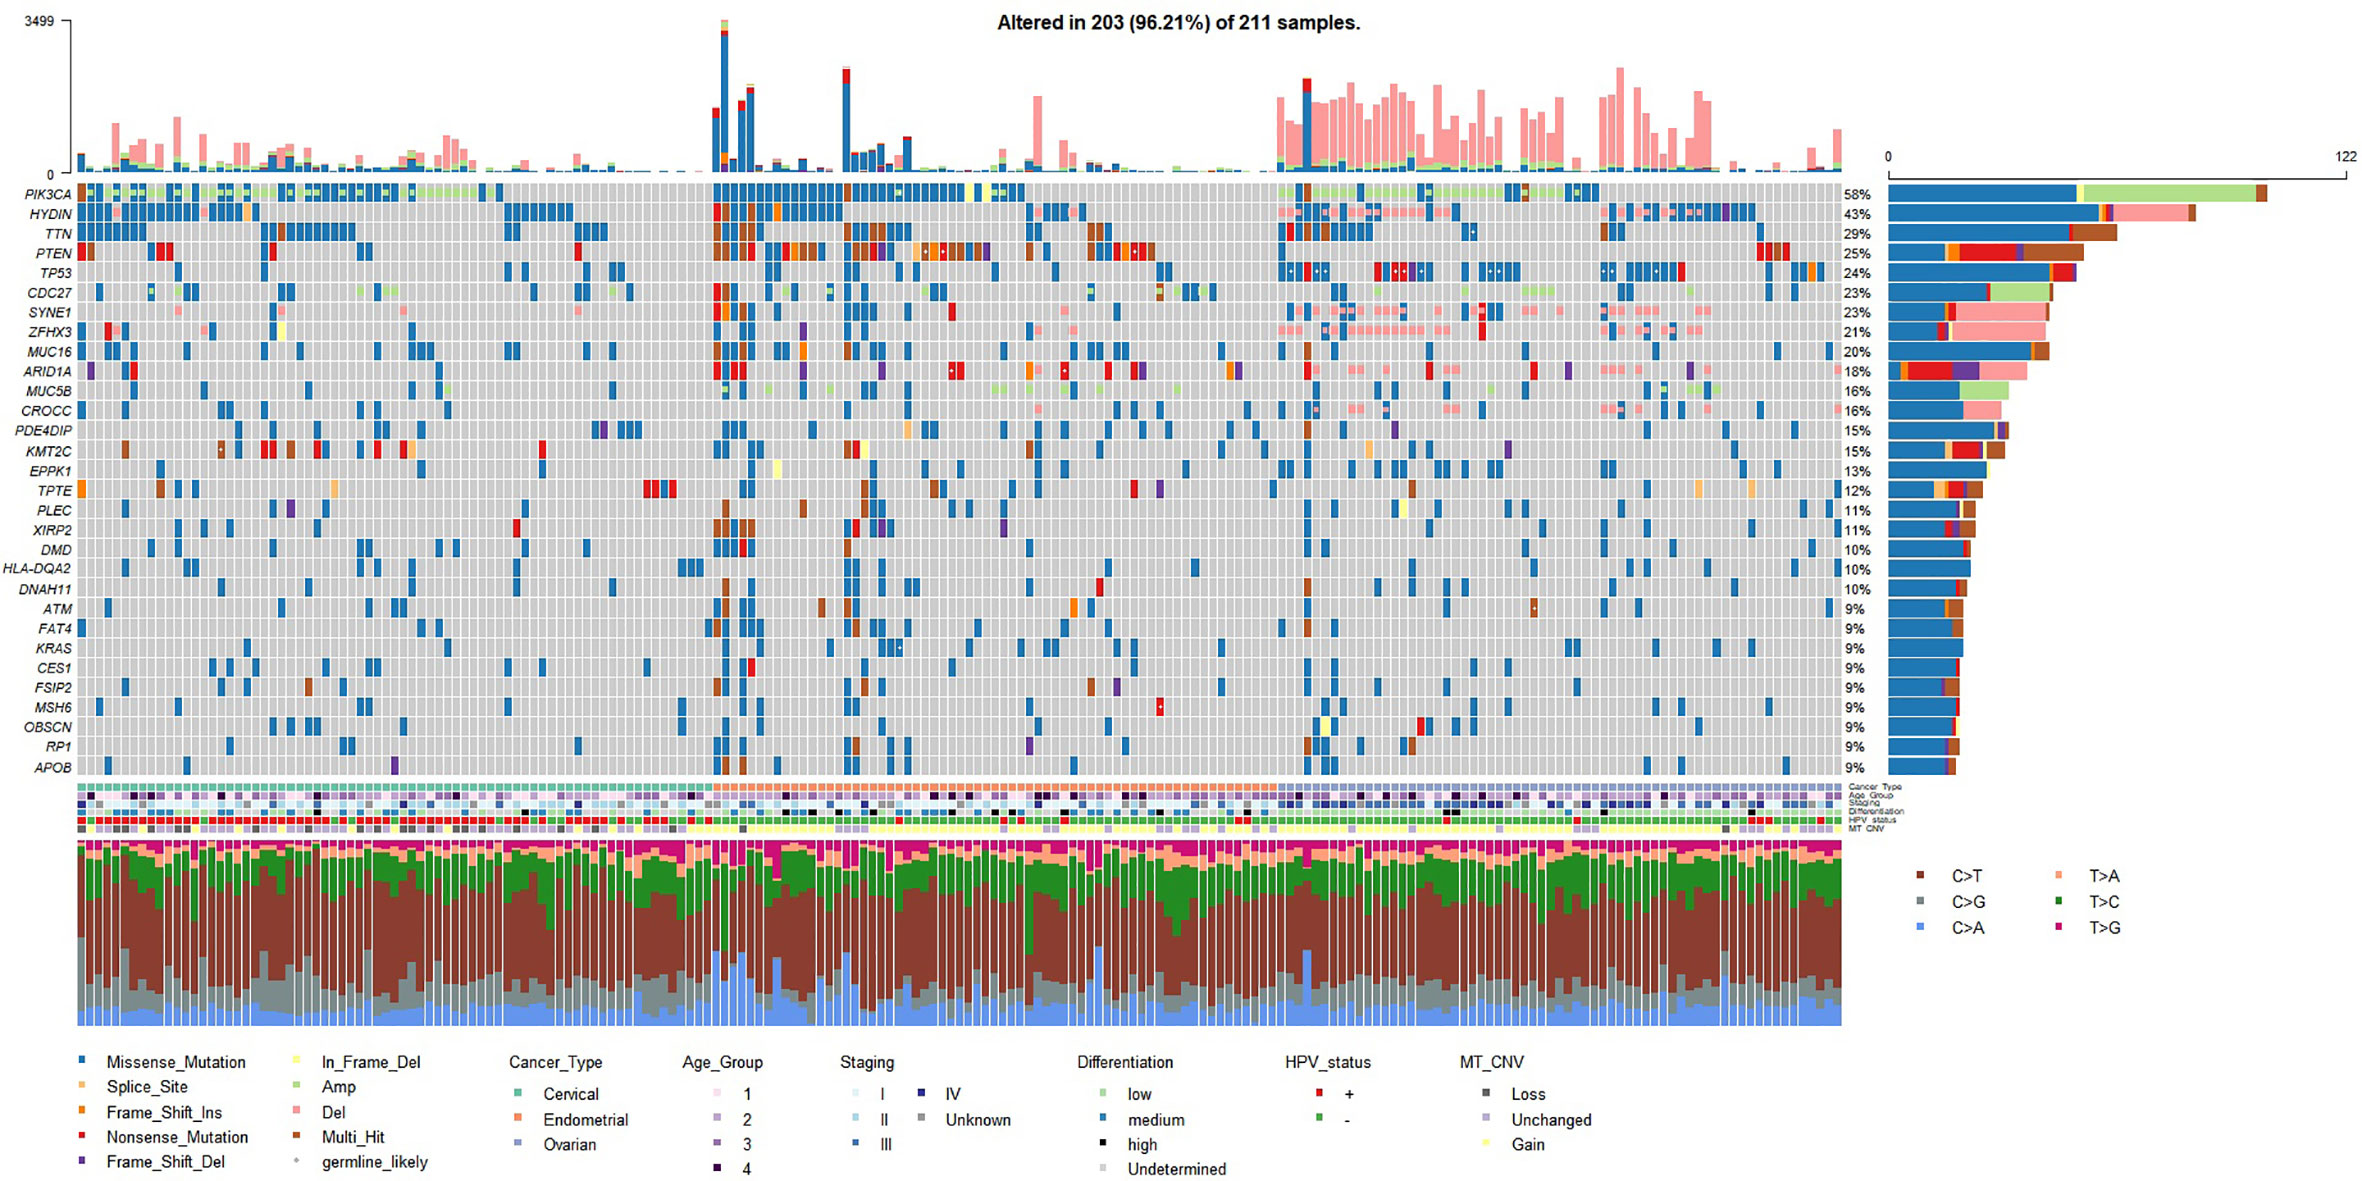The width and height of the screenshot is (2362, 1181).
Task: Click the germline_likely legend label
Action: (x=375, y=1162)
